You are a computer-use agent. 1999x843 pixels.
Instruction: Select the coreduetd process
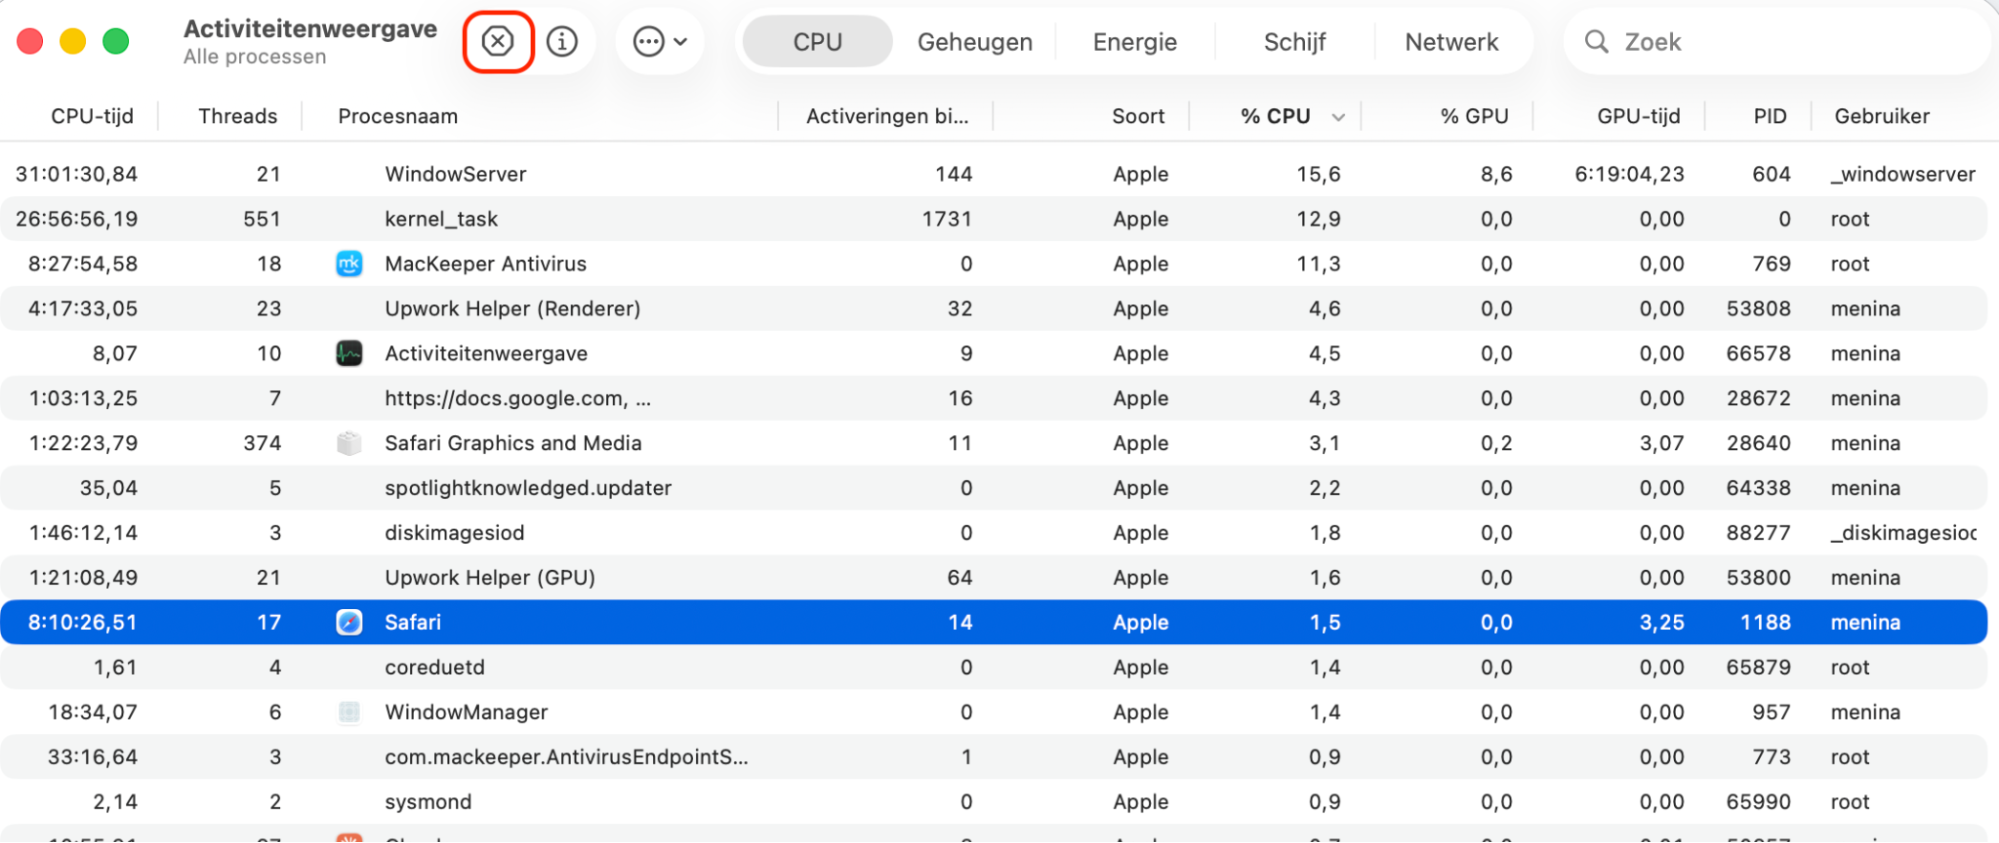(x=434, y=667)
